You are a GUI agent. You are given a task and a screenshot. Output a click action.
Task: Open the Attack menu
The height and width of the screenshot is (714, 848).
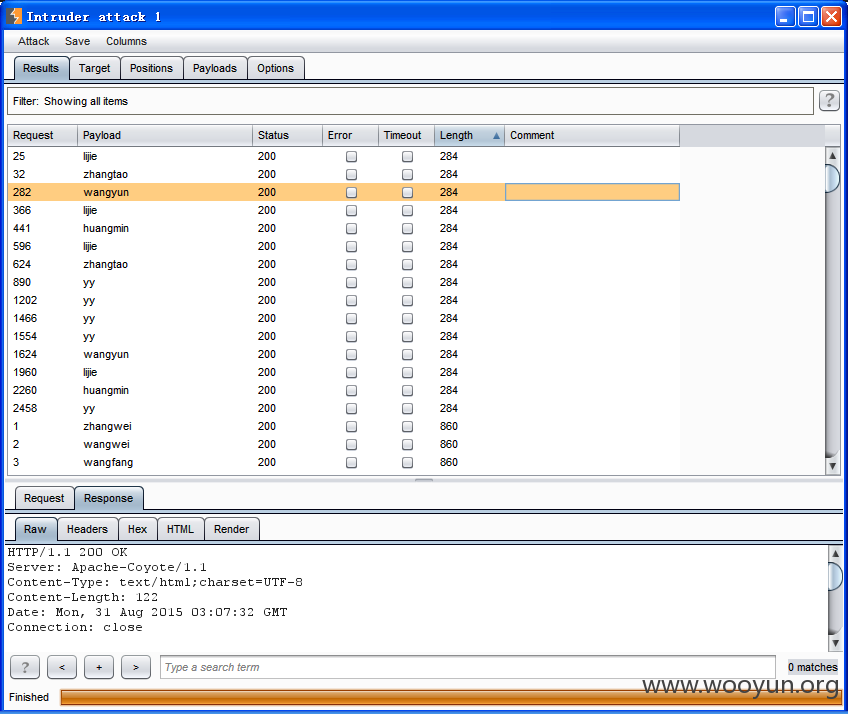tap(34, 41)
